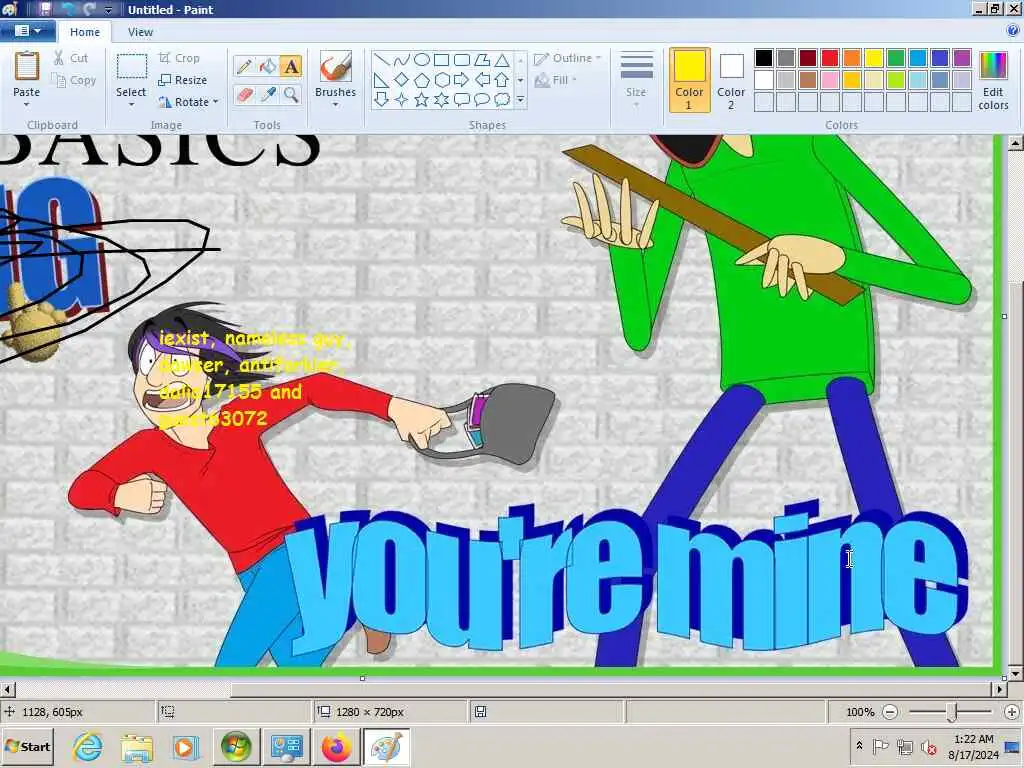Choose the Right arrow shape
This screenshot has width=1024, height=768.
pos(462,80)
